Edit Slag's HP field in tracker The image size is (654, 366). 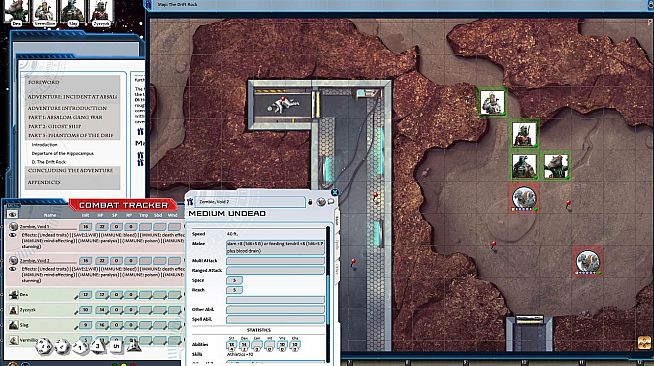pos(101,325)
